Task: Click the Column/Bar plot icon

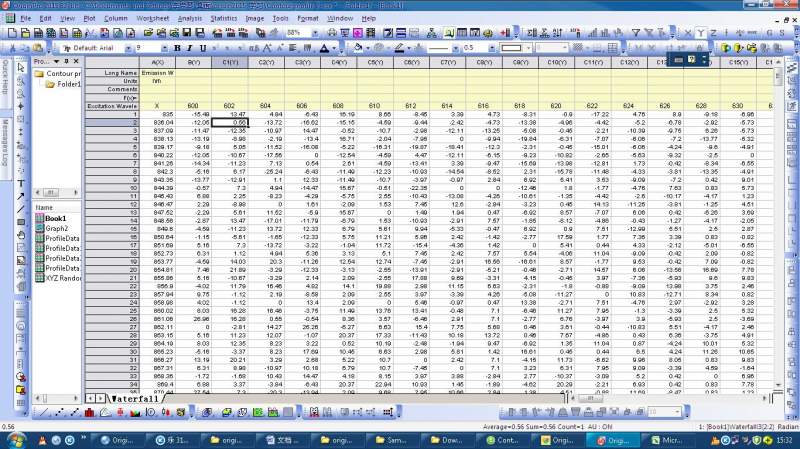Action: (x=90, y=412)
